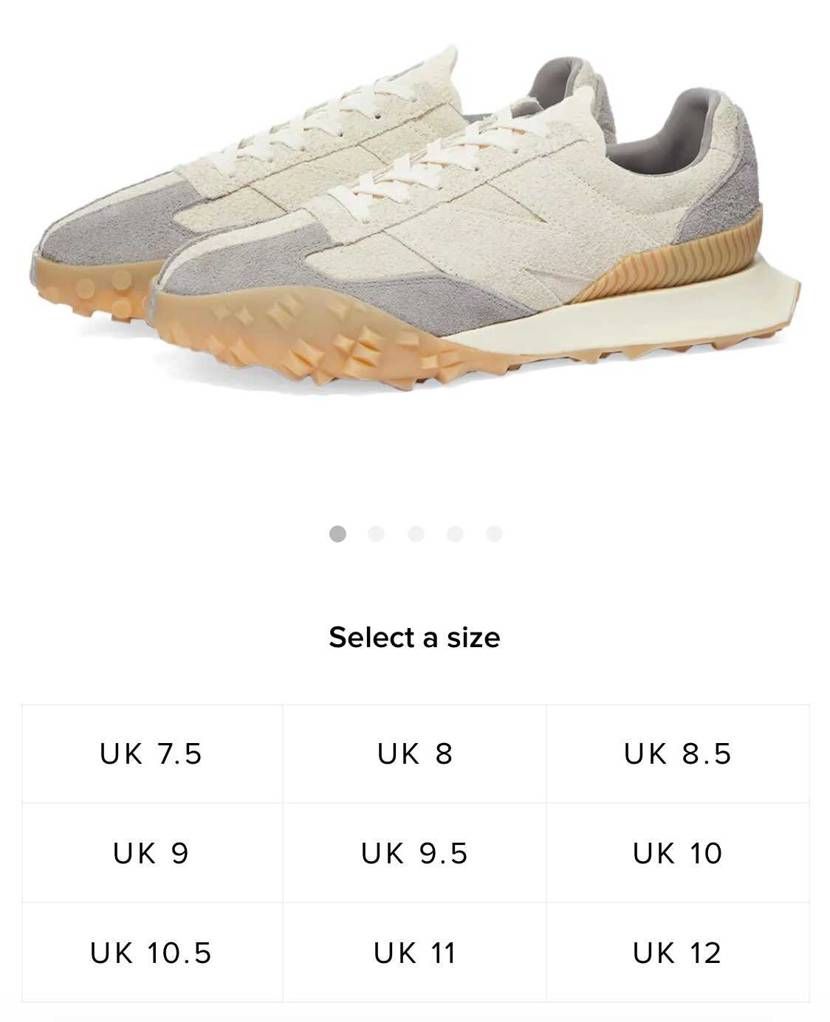Choose the UK 8 size option

click(x=415, y=753)
